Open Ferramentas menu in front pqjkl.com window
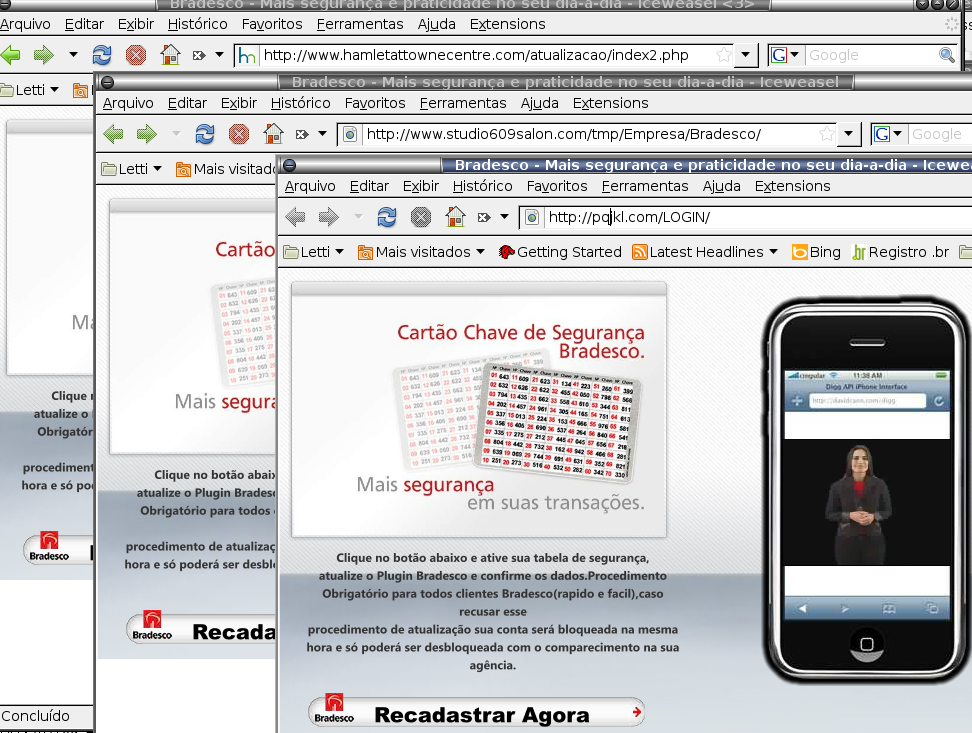Image resolution: width=972 pixels, height=733 pixels. 645,186
